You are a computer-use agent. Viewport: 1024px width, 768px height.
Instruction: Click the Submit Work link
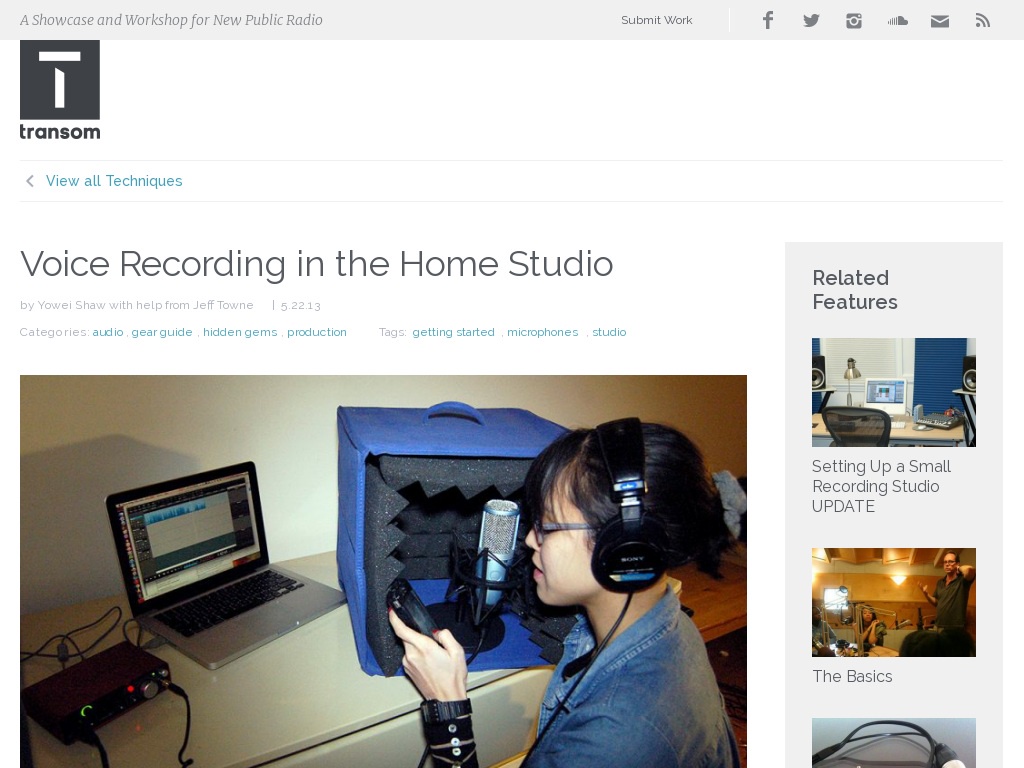click(x=656, y=20)
